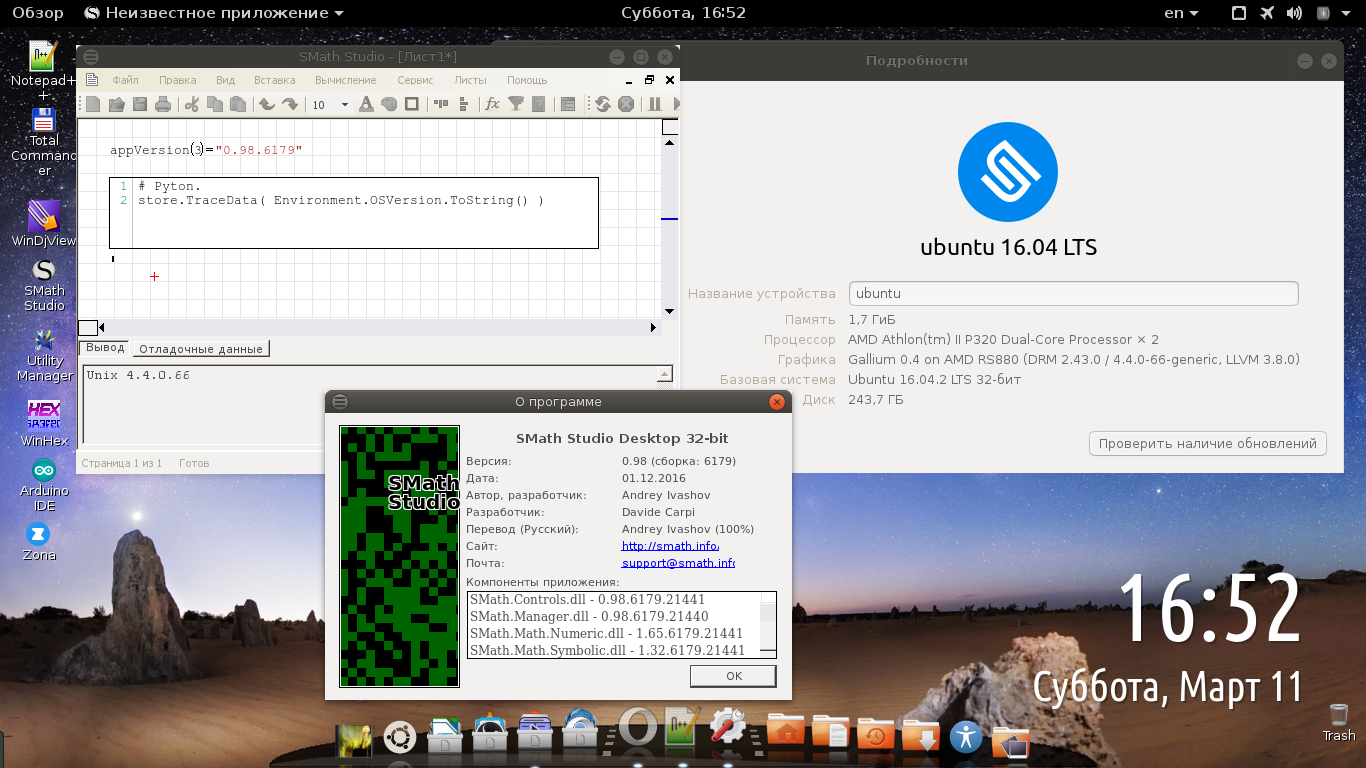The height and width of the screenshot is (768, 1366).
Task: Click the recalculate worksheet icon
Action: pyautogui.click(x=603, y=104)
